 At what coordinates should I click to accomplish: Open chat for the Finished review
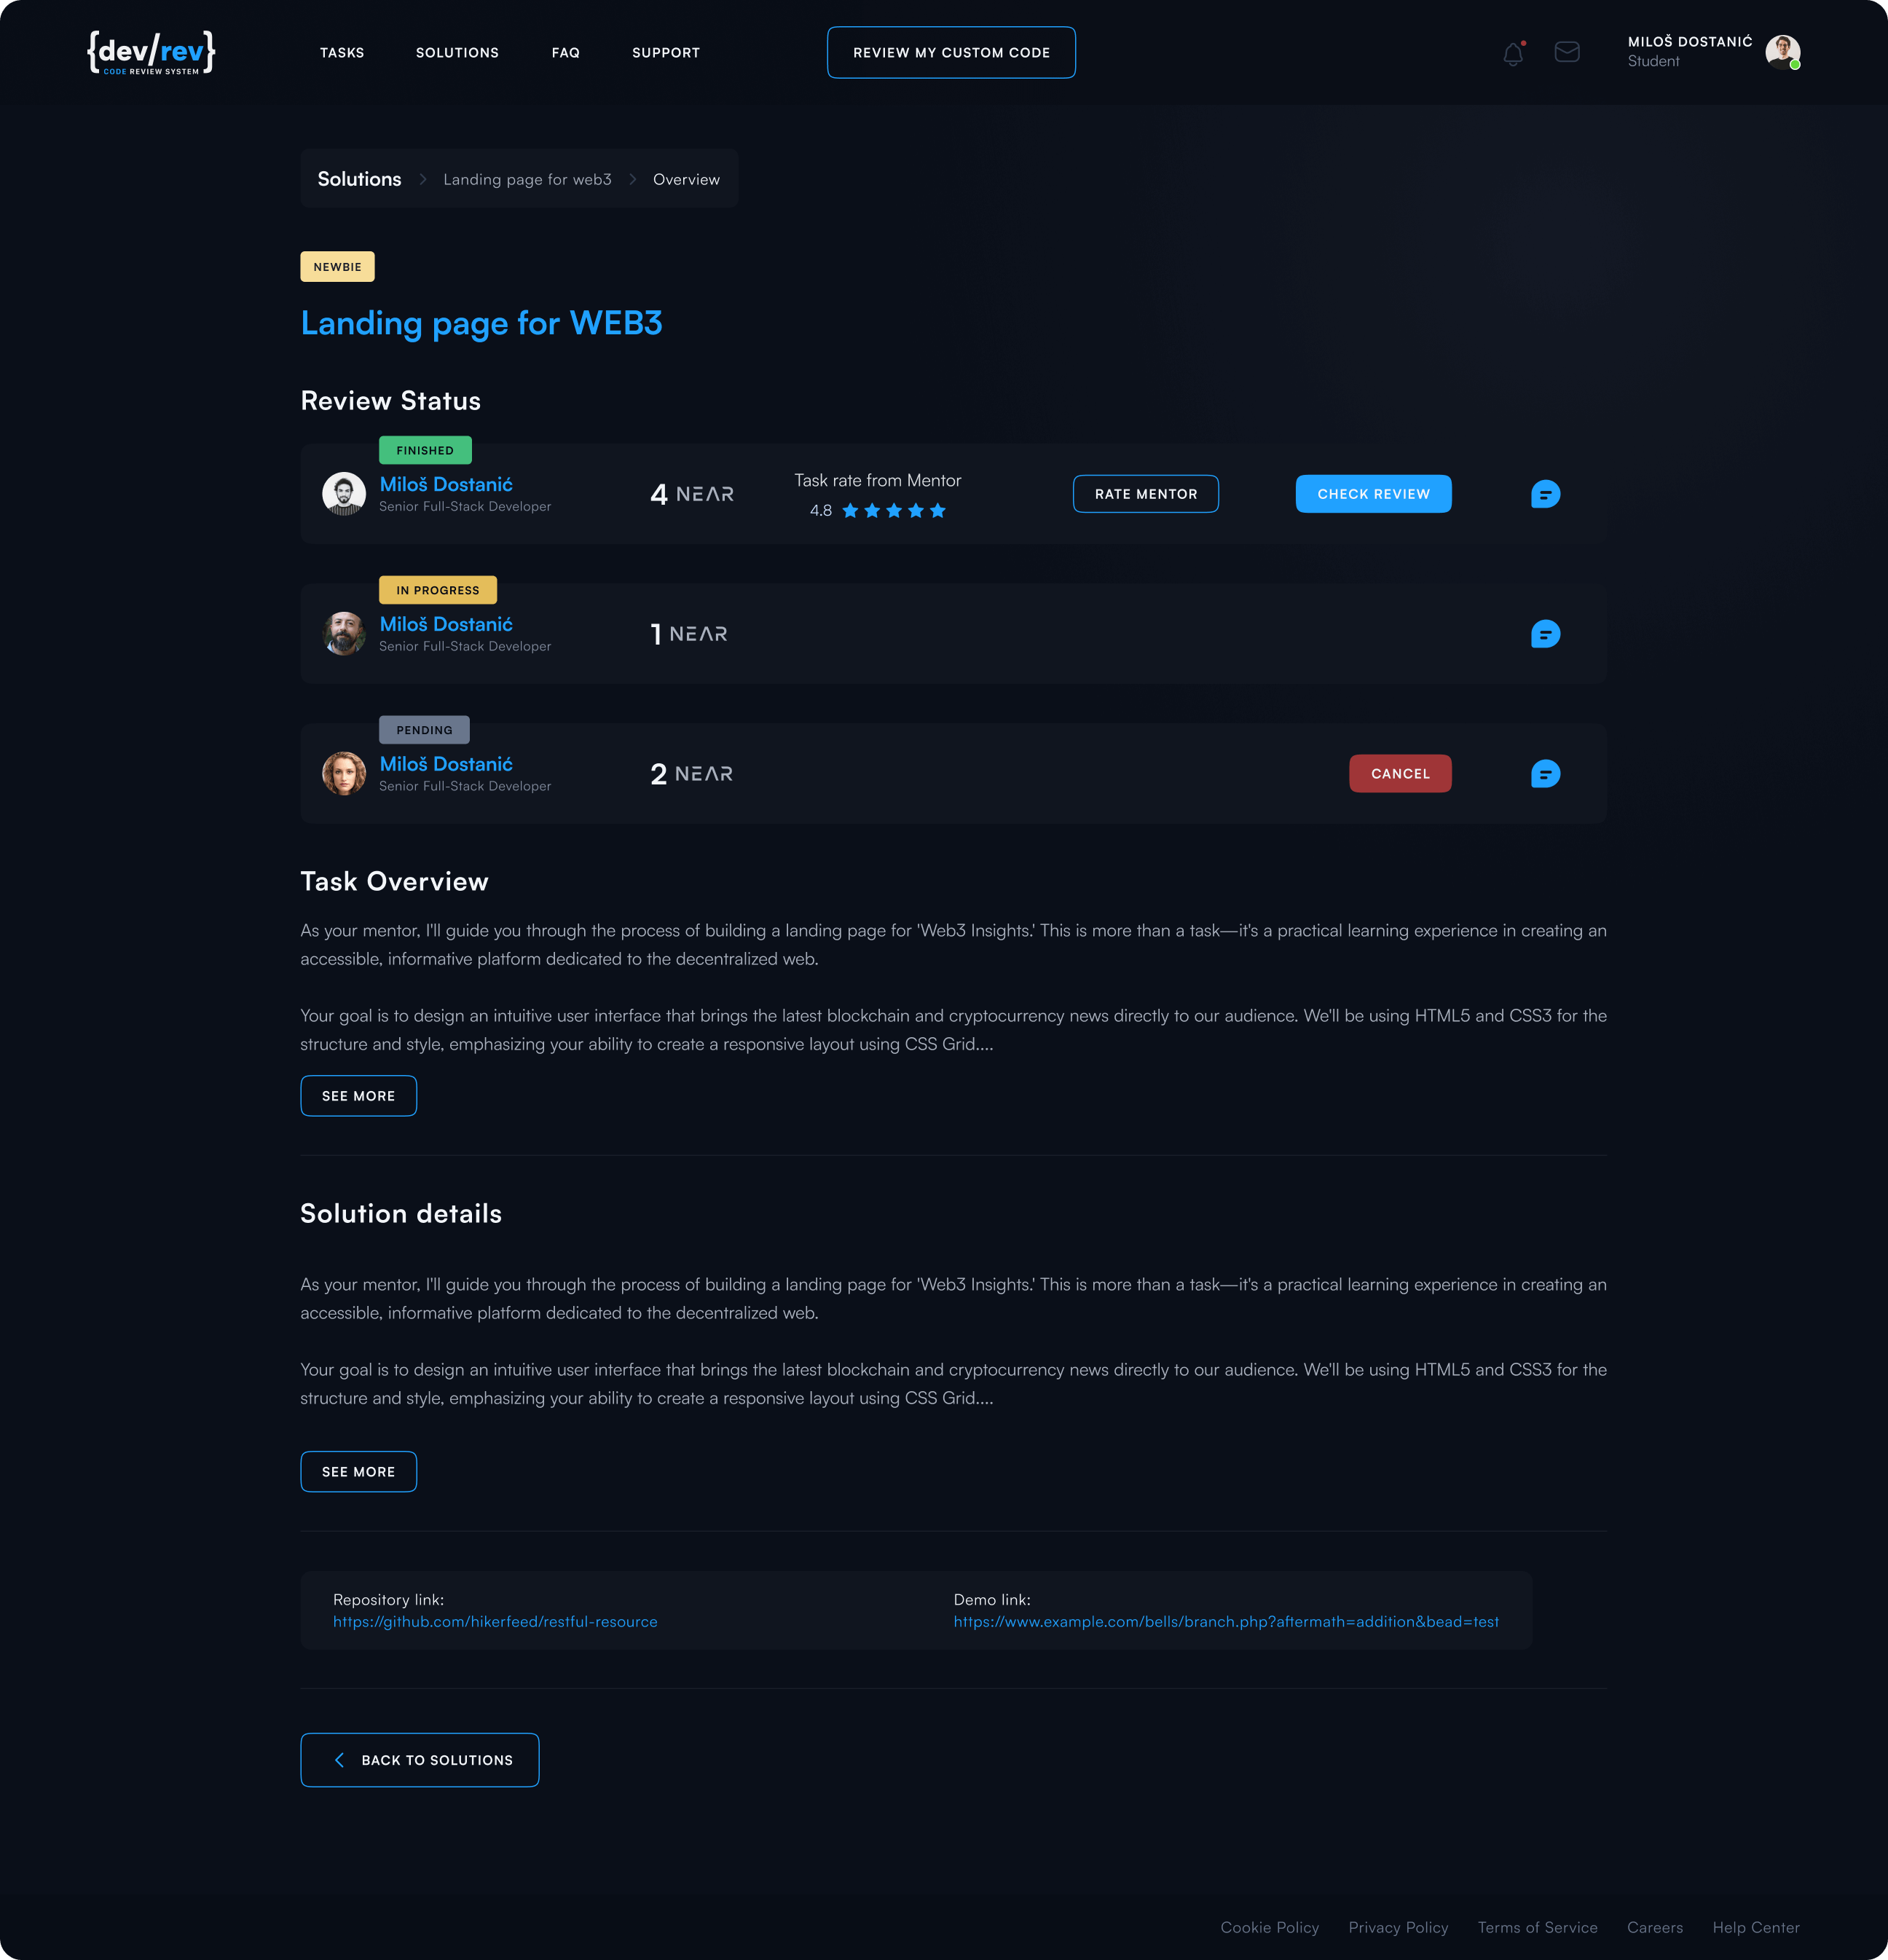(1545, 494)
